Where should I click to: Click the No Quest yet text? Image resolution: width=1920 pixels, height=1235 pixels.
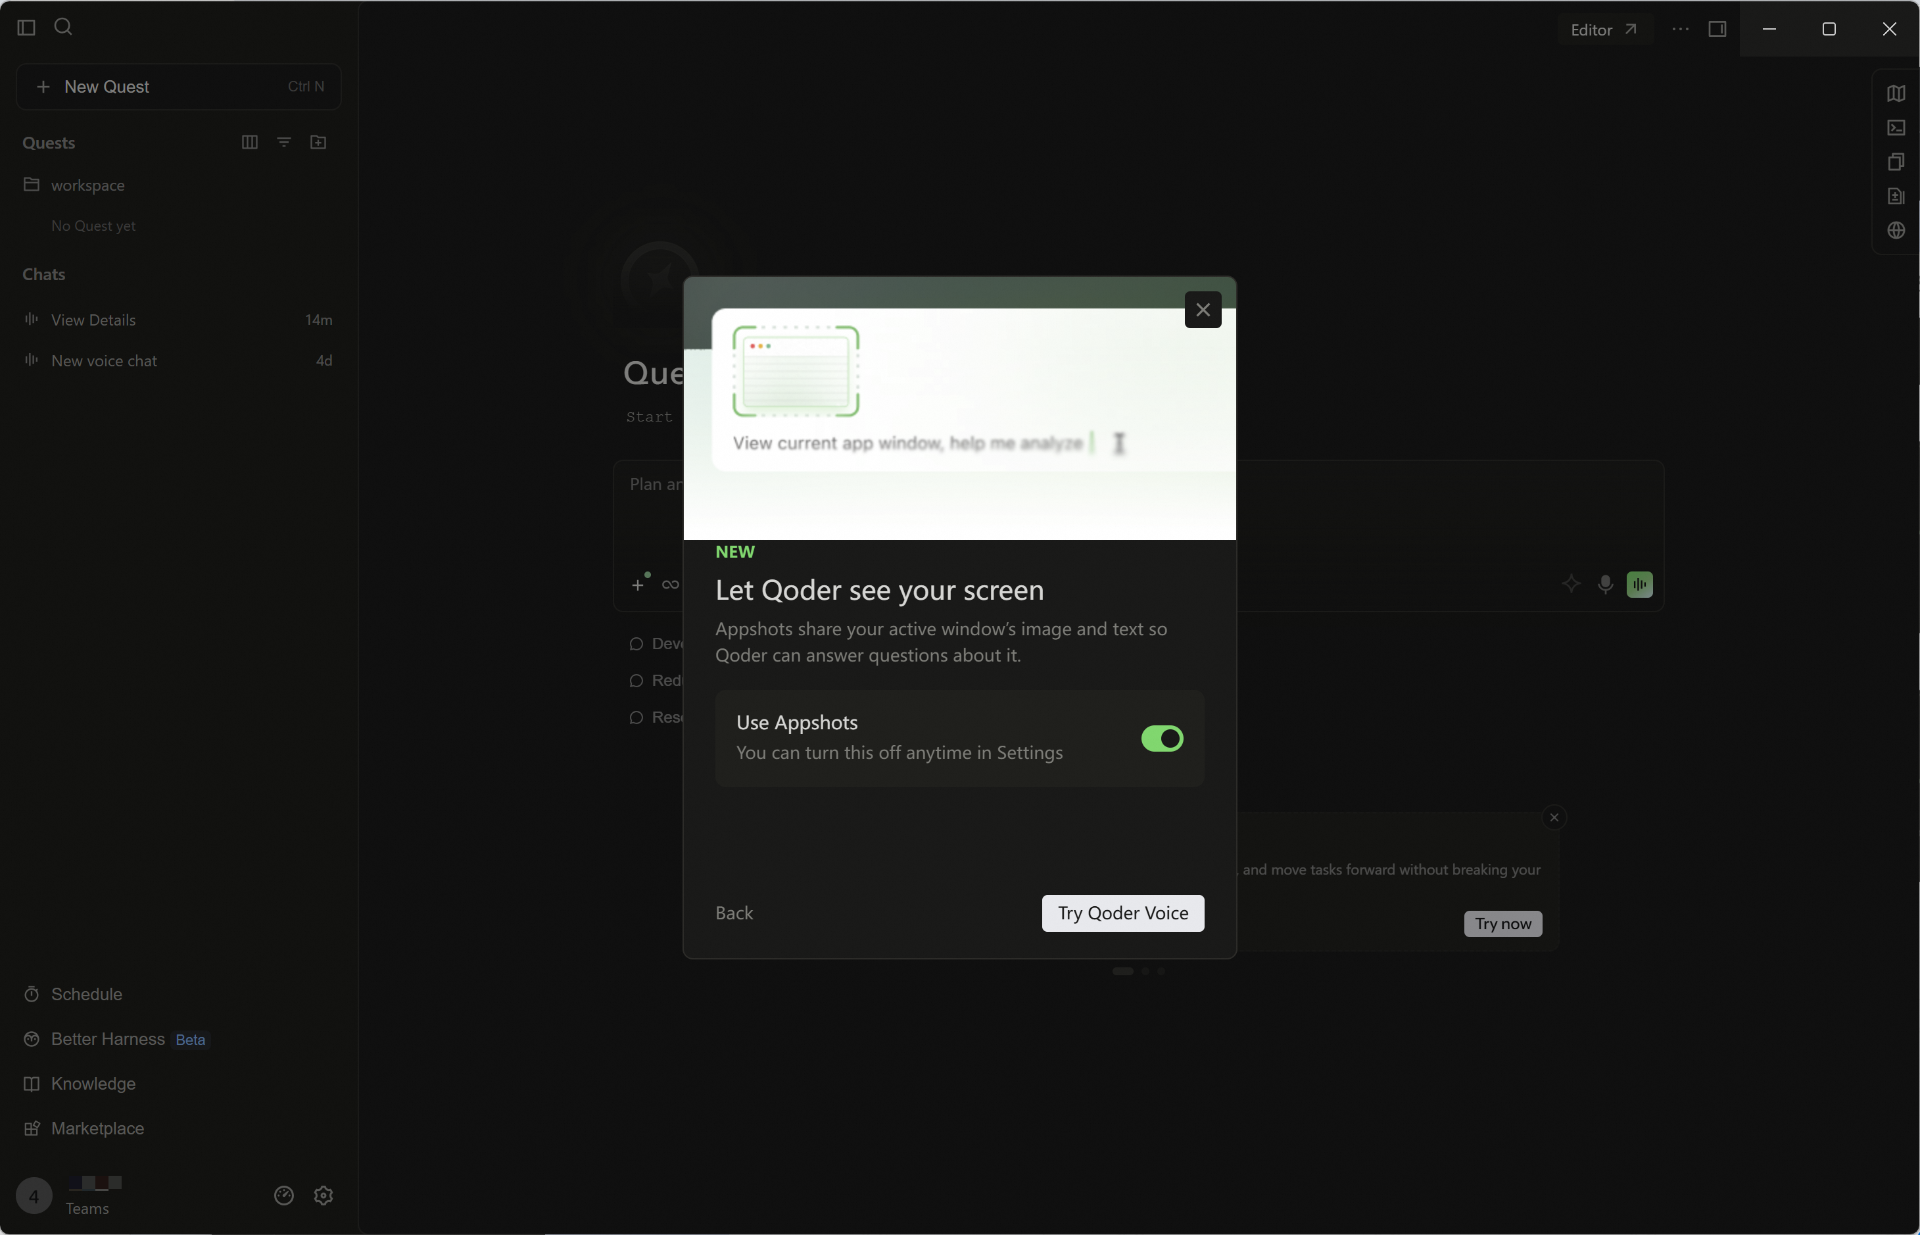click(x=93, y=226)
